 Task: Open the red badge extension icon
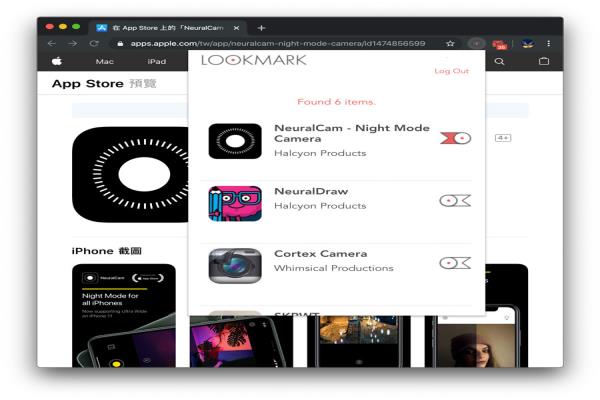[499, 44]
